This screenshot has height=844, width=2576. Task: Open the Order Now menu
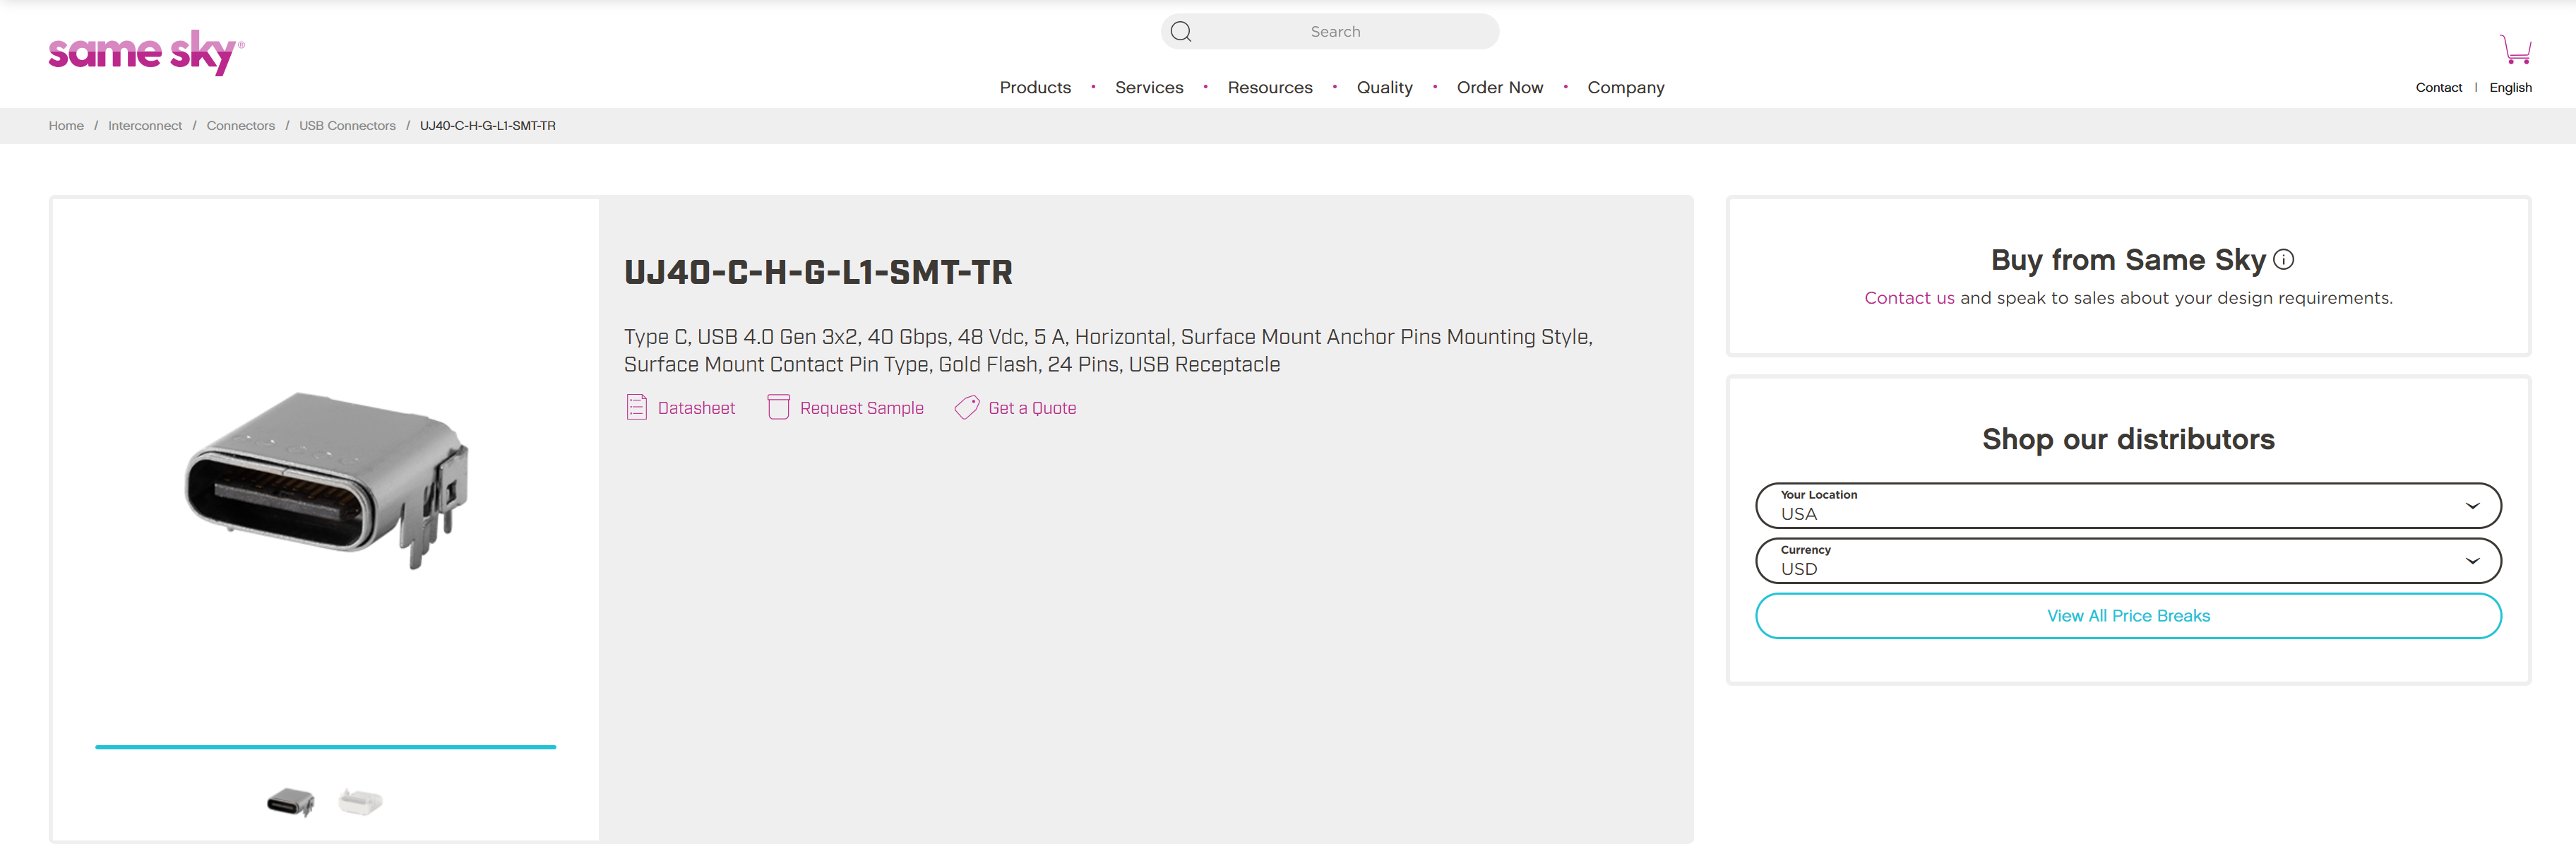(x=1500, y=87)
